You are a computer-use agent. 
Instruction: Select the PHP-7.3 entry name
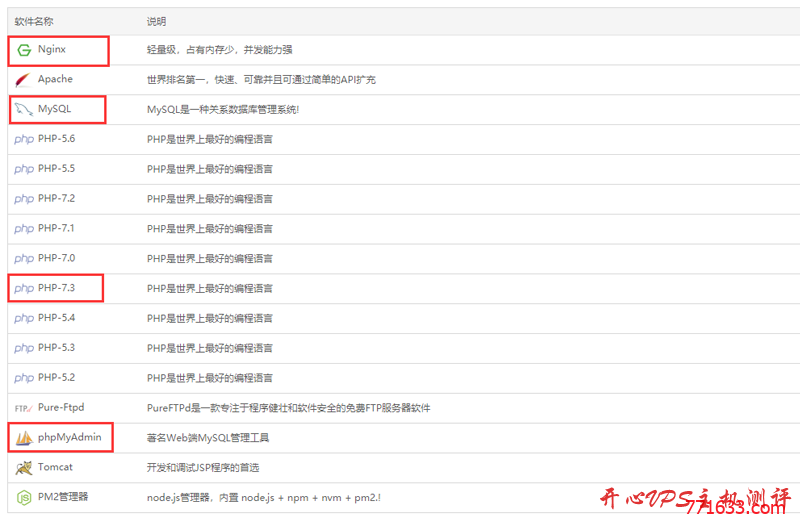pos(57,288)
